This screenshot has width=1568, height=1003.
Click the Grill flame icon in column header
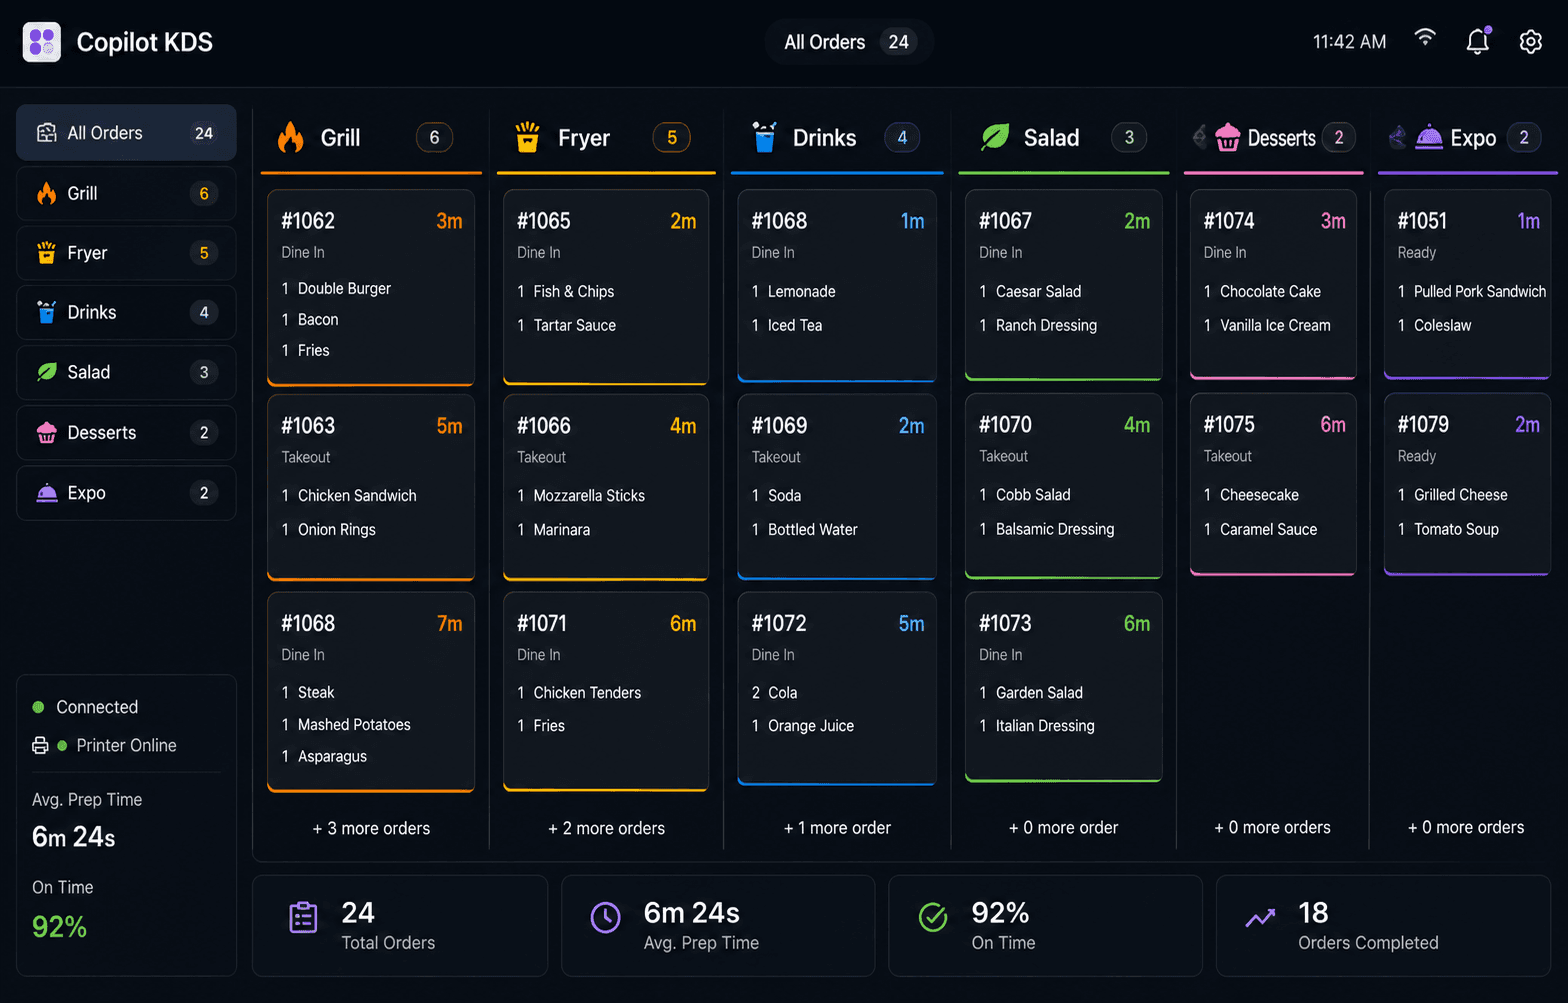click(291, 137)
